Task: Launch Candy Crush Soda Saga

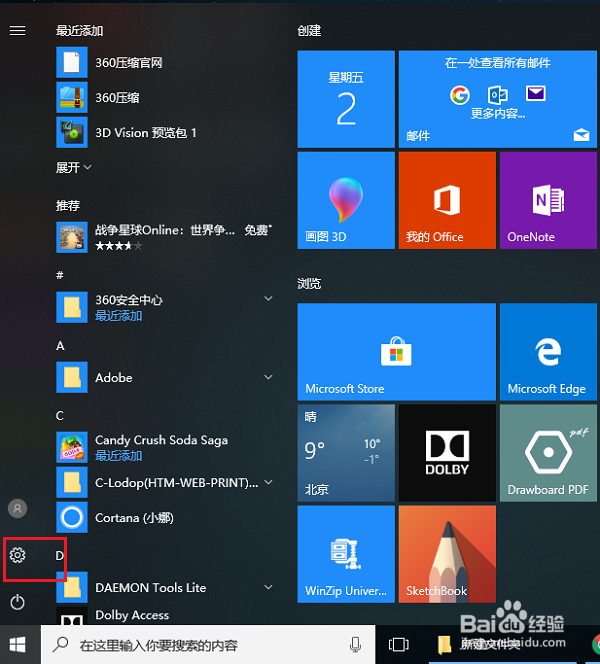Action: click(165, 447)
